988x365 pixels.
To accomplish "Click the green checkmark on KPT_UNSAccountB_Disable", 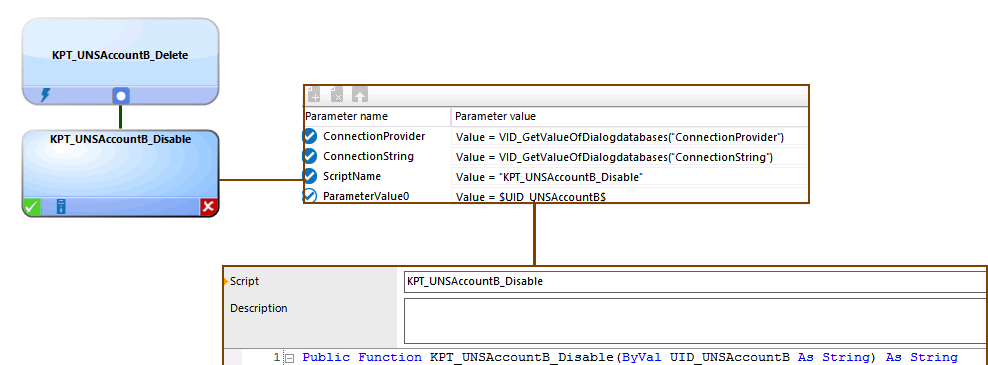I will tap(32, 207).
